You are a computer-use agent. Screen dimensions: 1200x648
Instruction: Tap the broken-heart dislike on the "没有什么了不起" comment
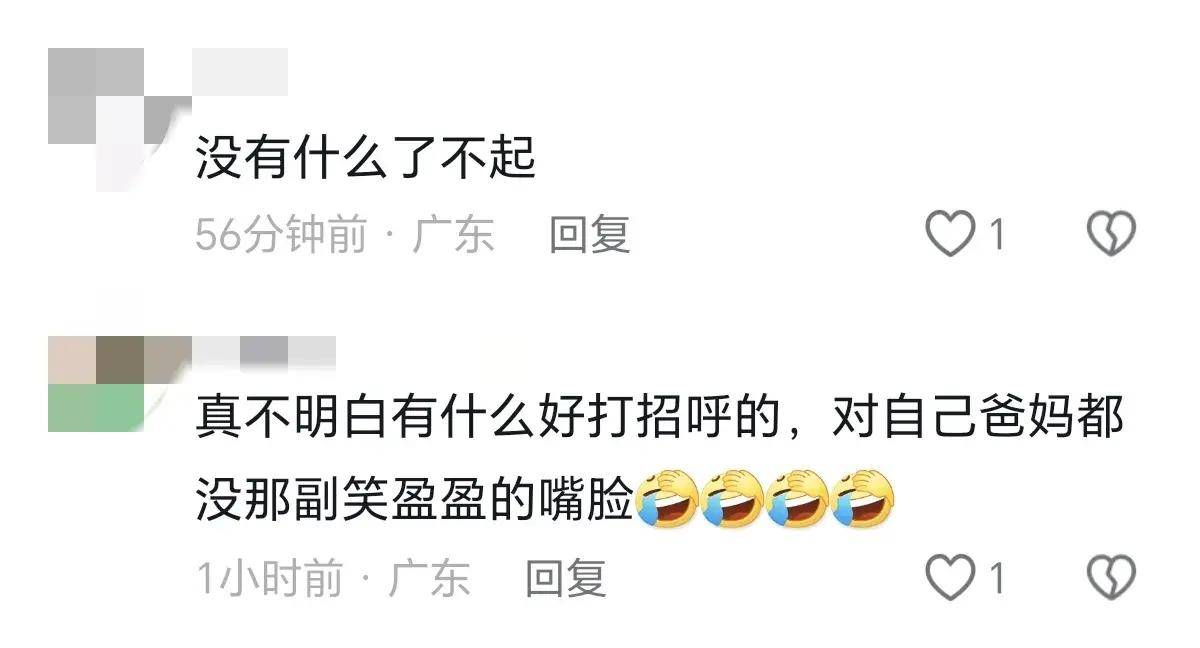coord(1111,235)
